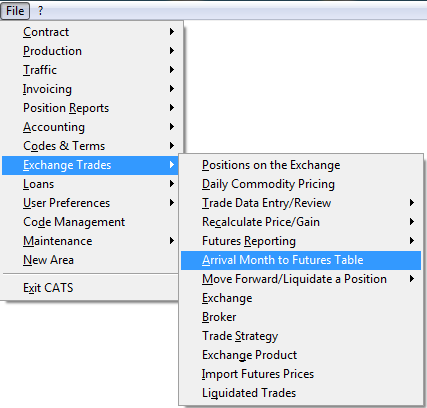Image resolution: width=427 pixels, height=408 pixels.
Task: Select Trade Strategy
Action: pos(301,336)
